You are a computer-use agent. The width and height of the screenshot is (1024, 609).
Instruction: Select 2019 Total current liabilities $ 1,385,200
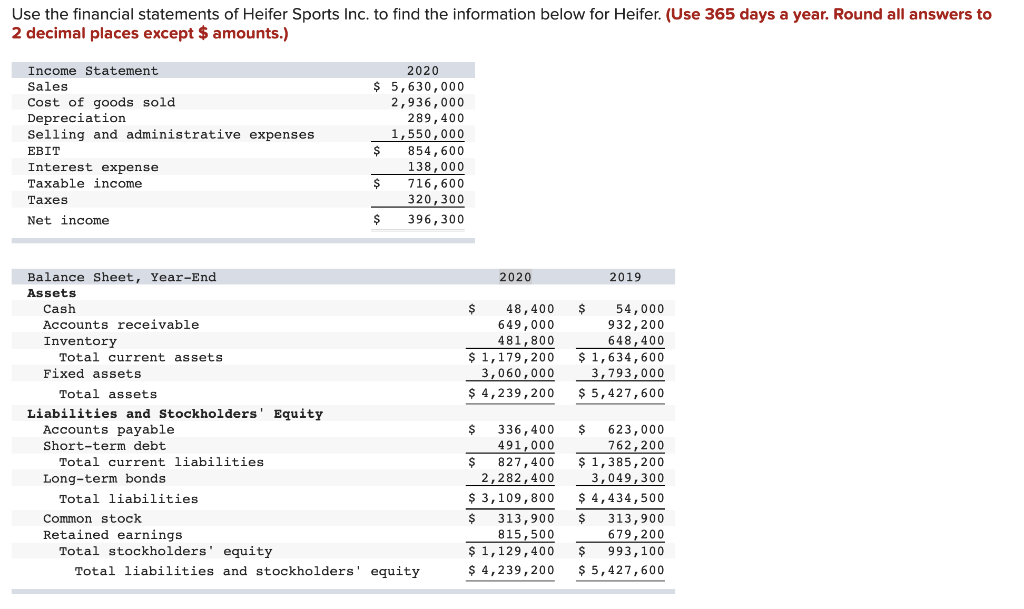[620, 462]
